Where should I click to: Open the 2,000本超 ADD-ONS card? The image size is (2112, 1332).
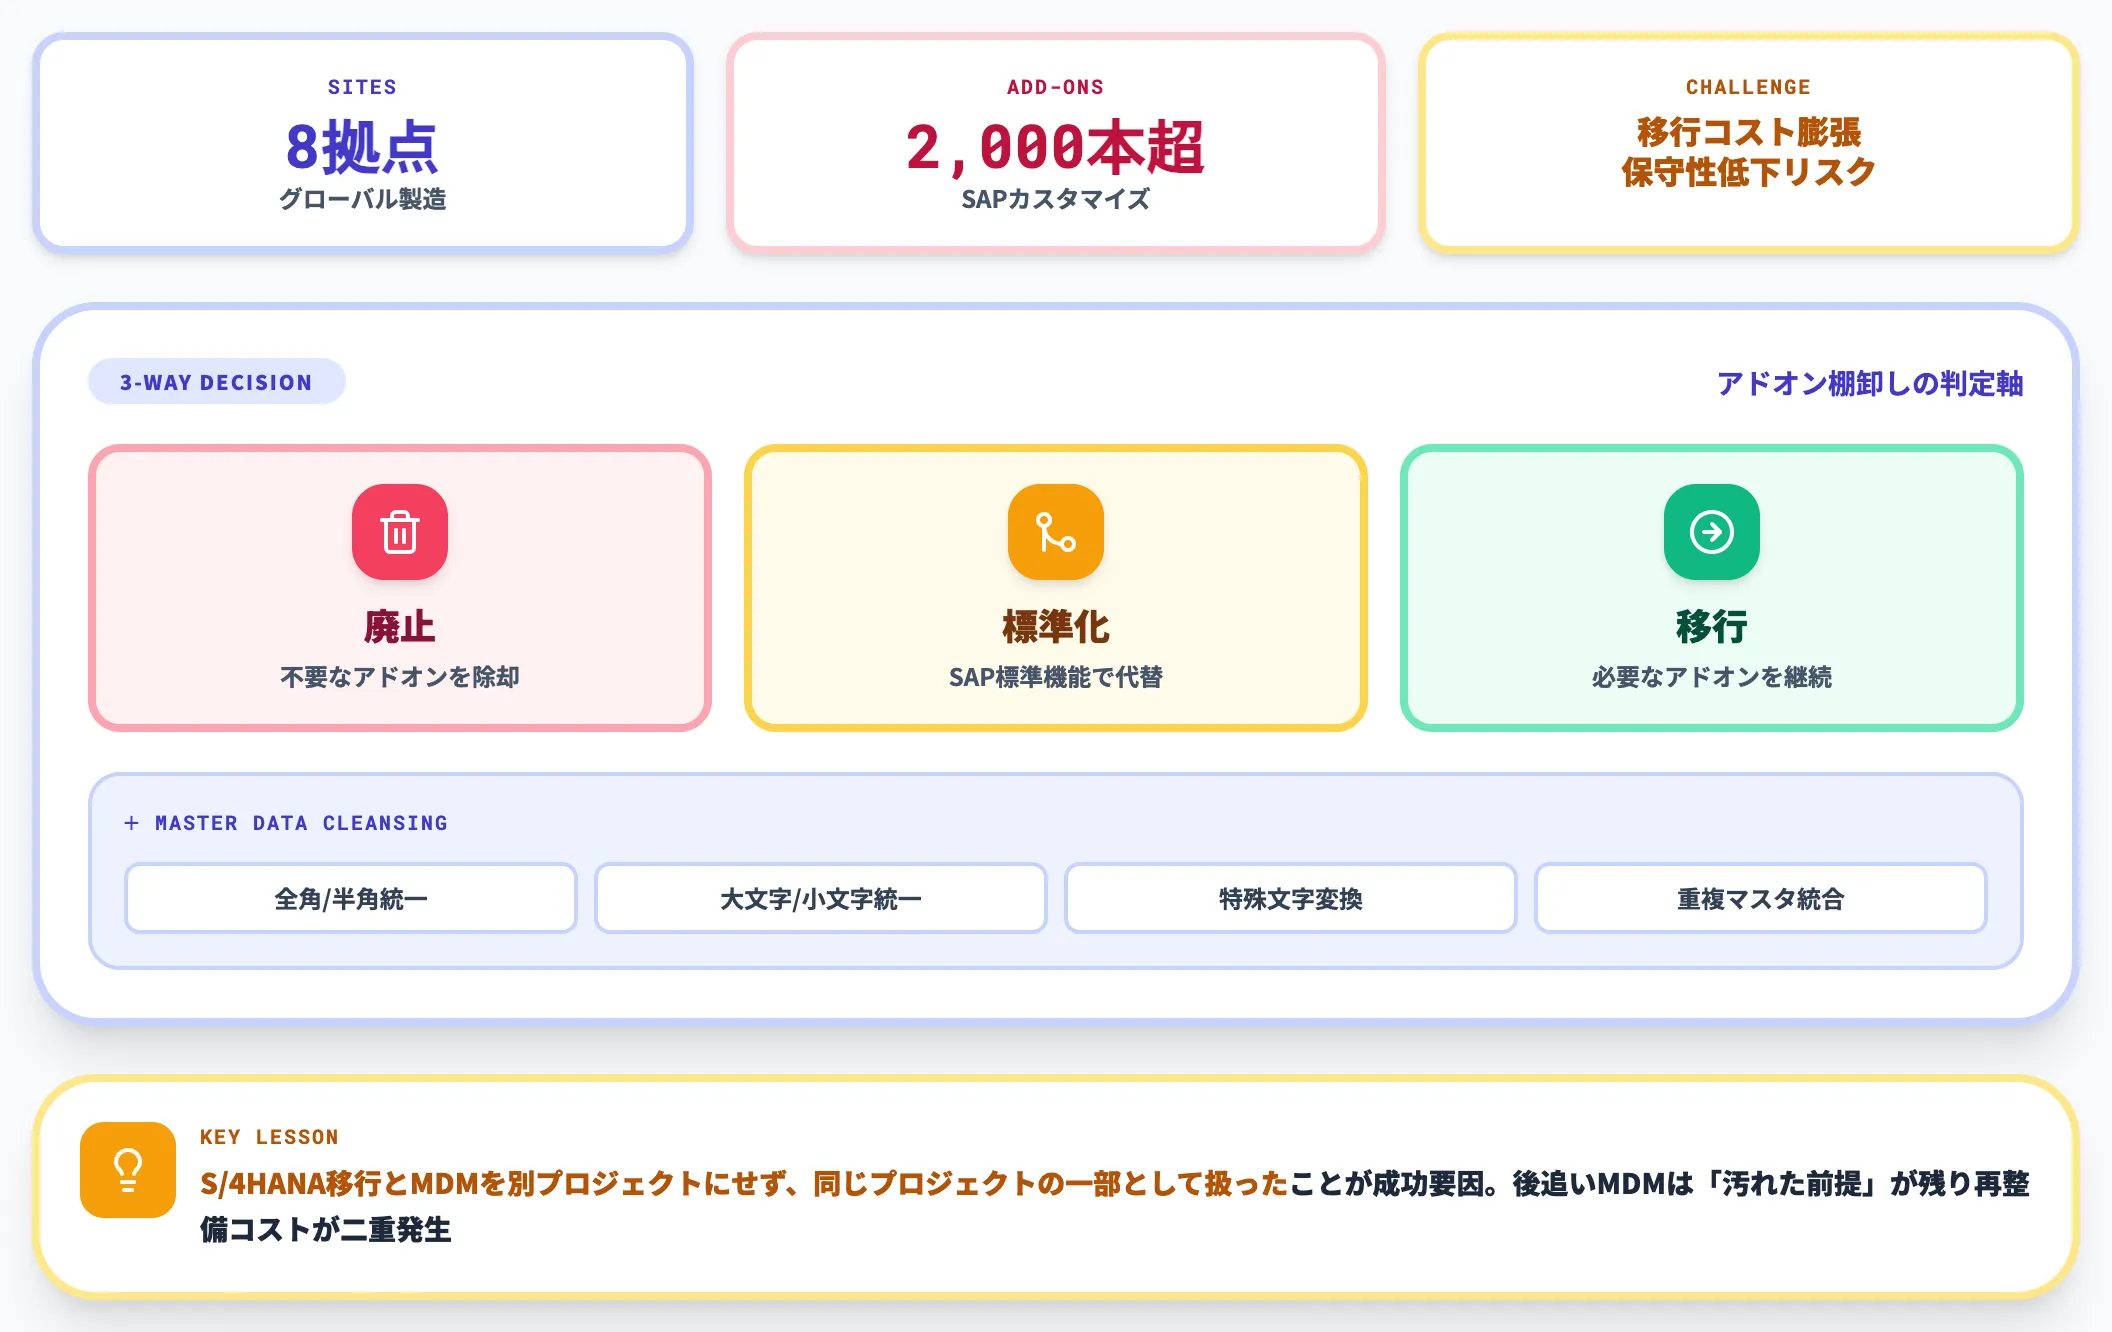pos(1056,143)
